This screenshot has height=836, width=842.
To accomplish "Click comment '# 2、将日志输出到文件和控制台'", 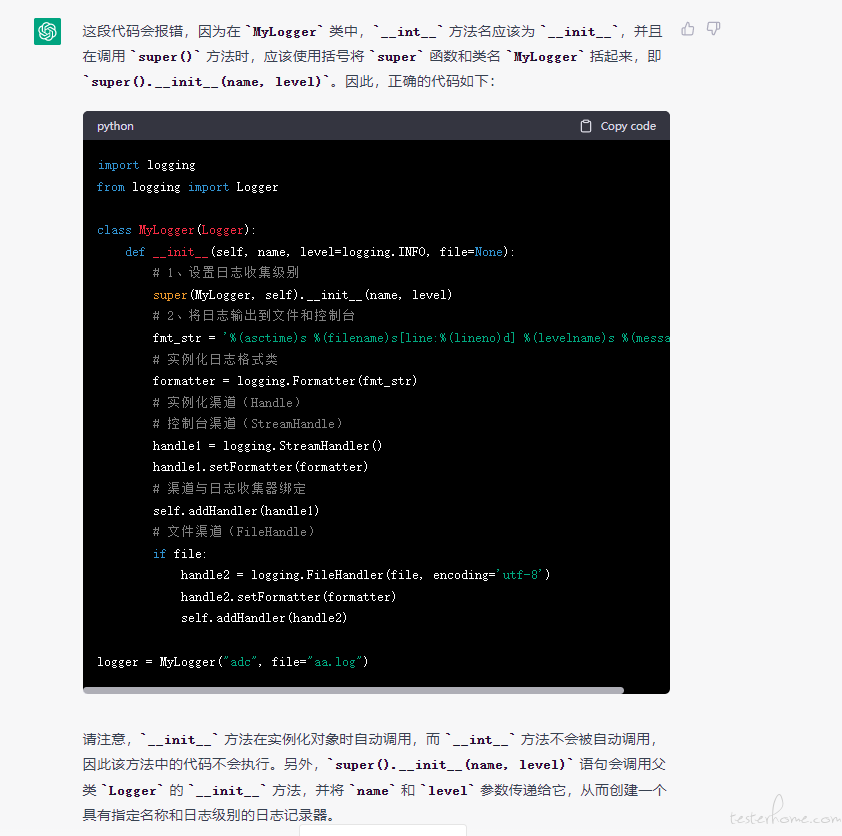I will [x=253, y=316].
